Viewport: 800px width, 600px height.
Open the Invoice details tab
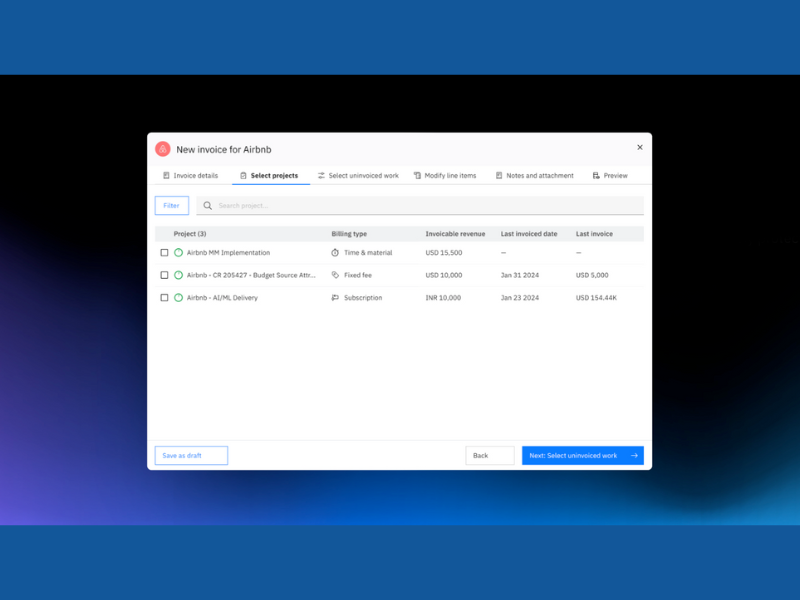[x=190, y=176]
